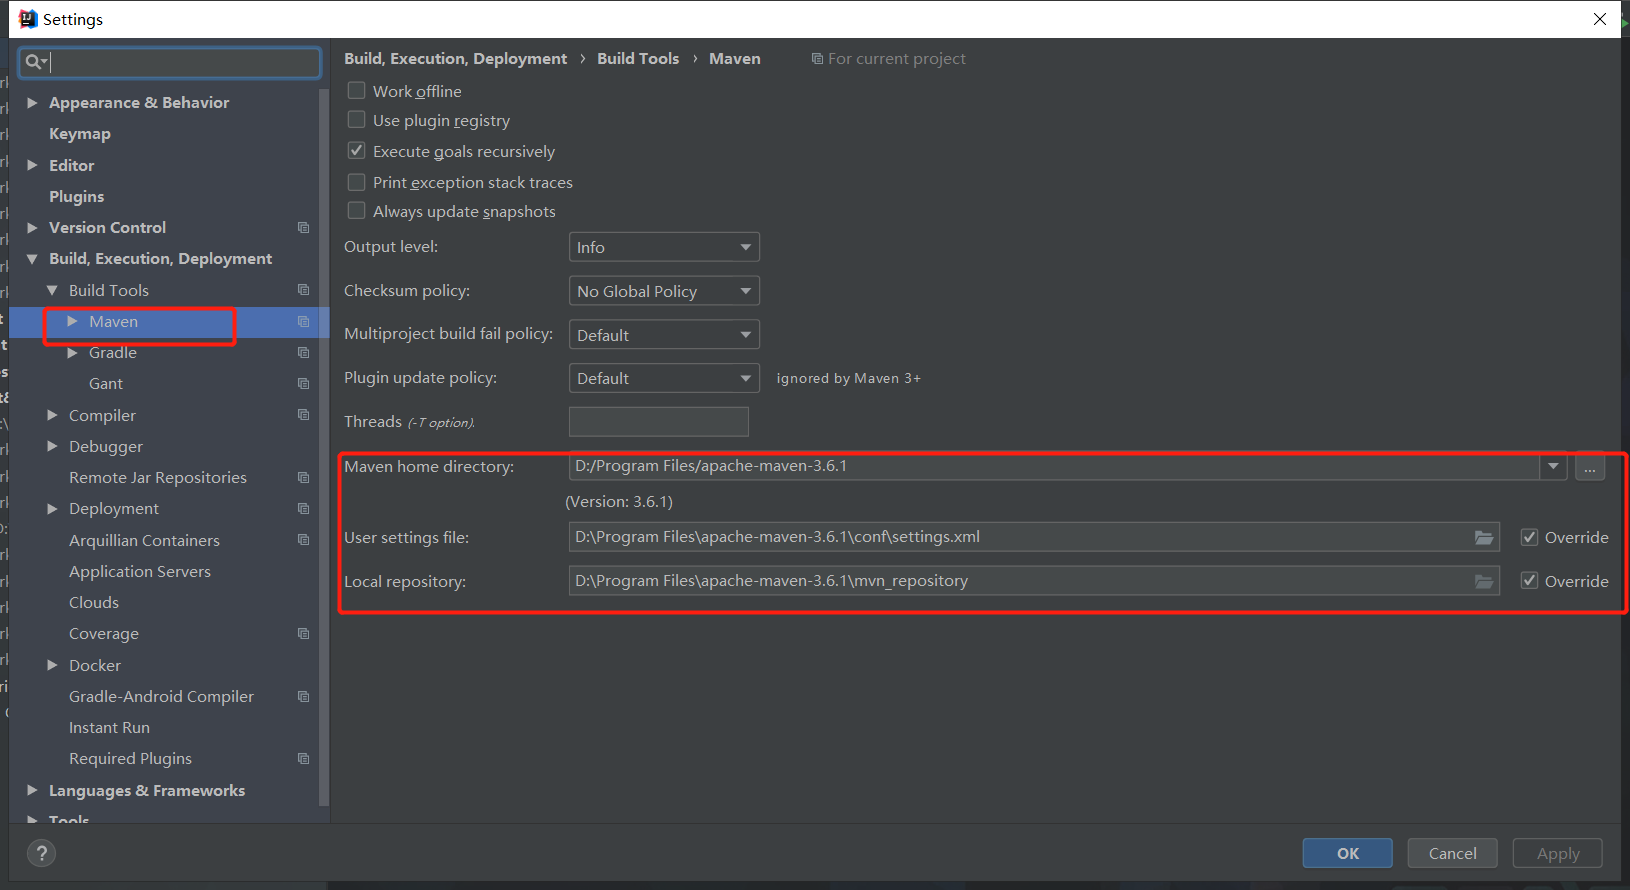The image size is (1630, 890).
Task: Close the Settings dialog
Action: pos(1600,19)
